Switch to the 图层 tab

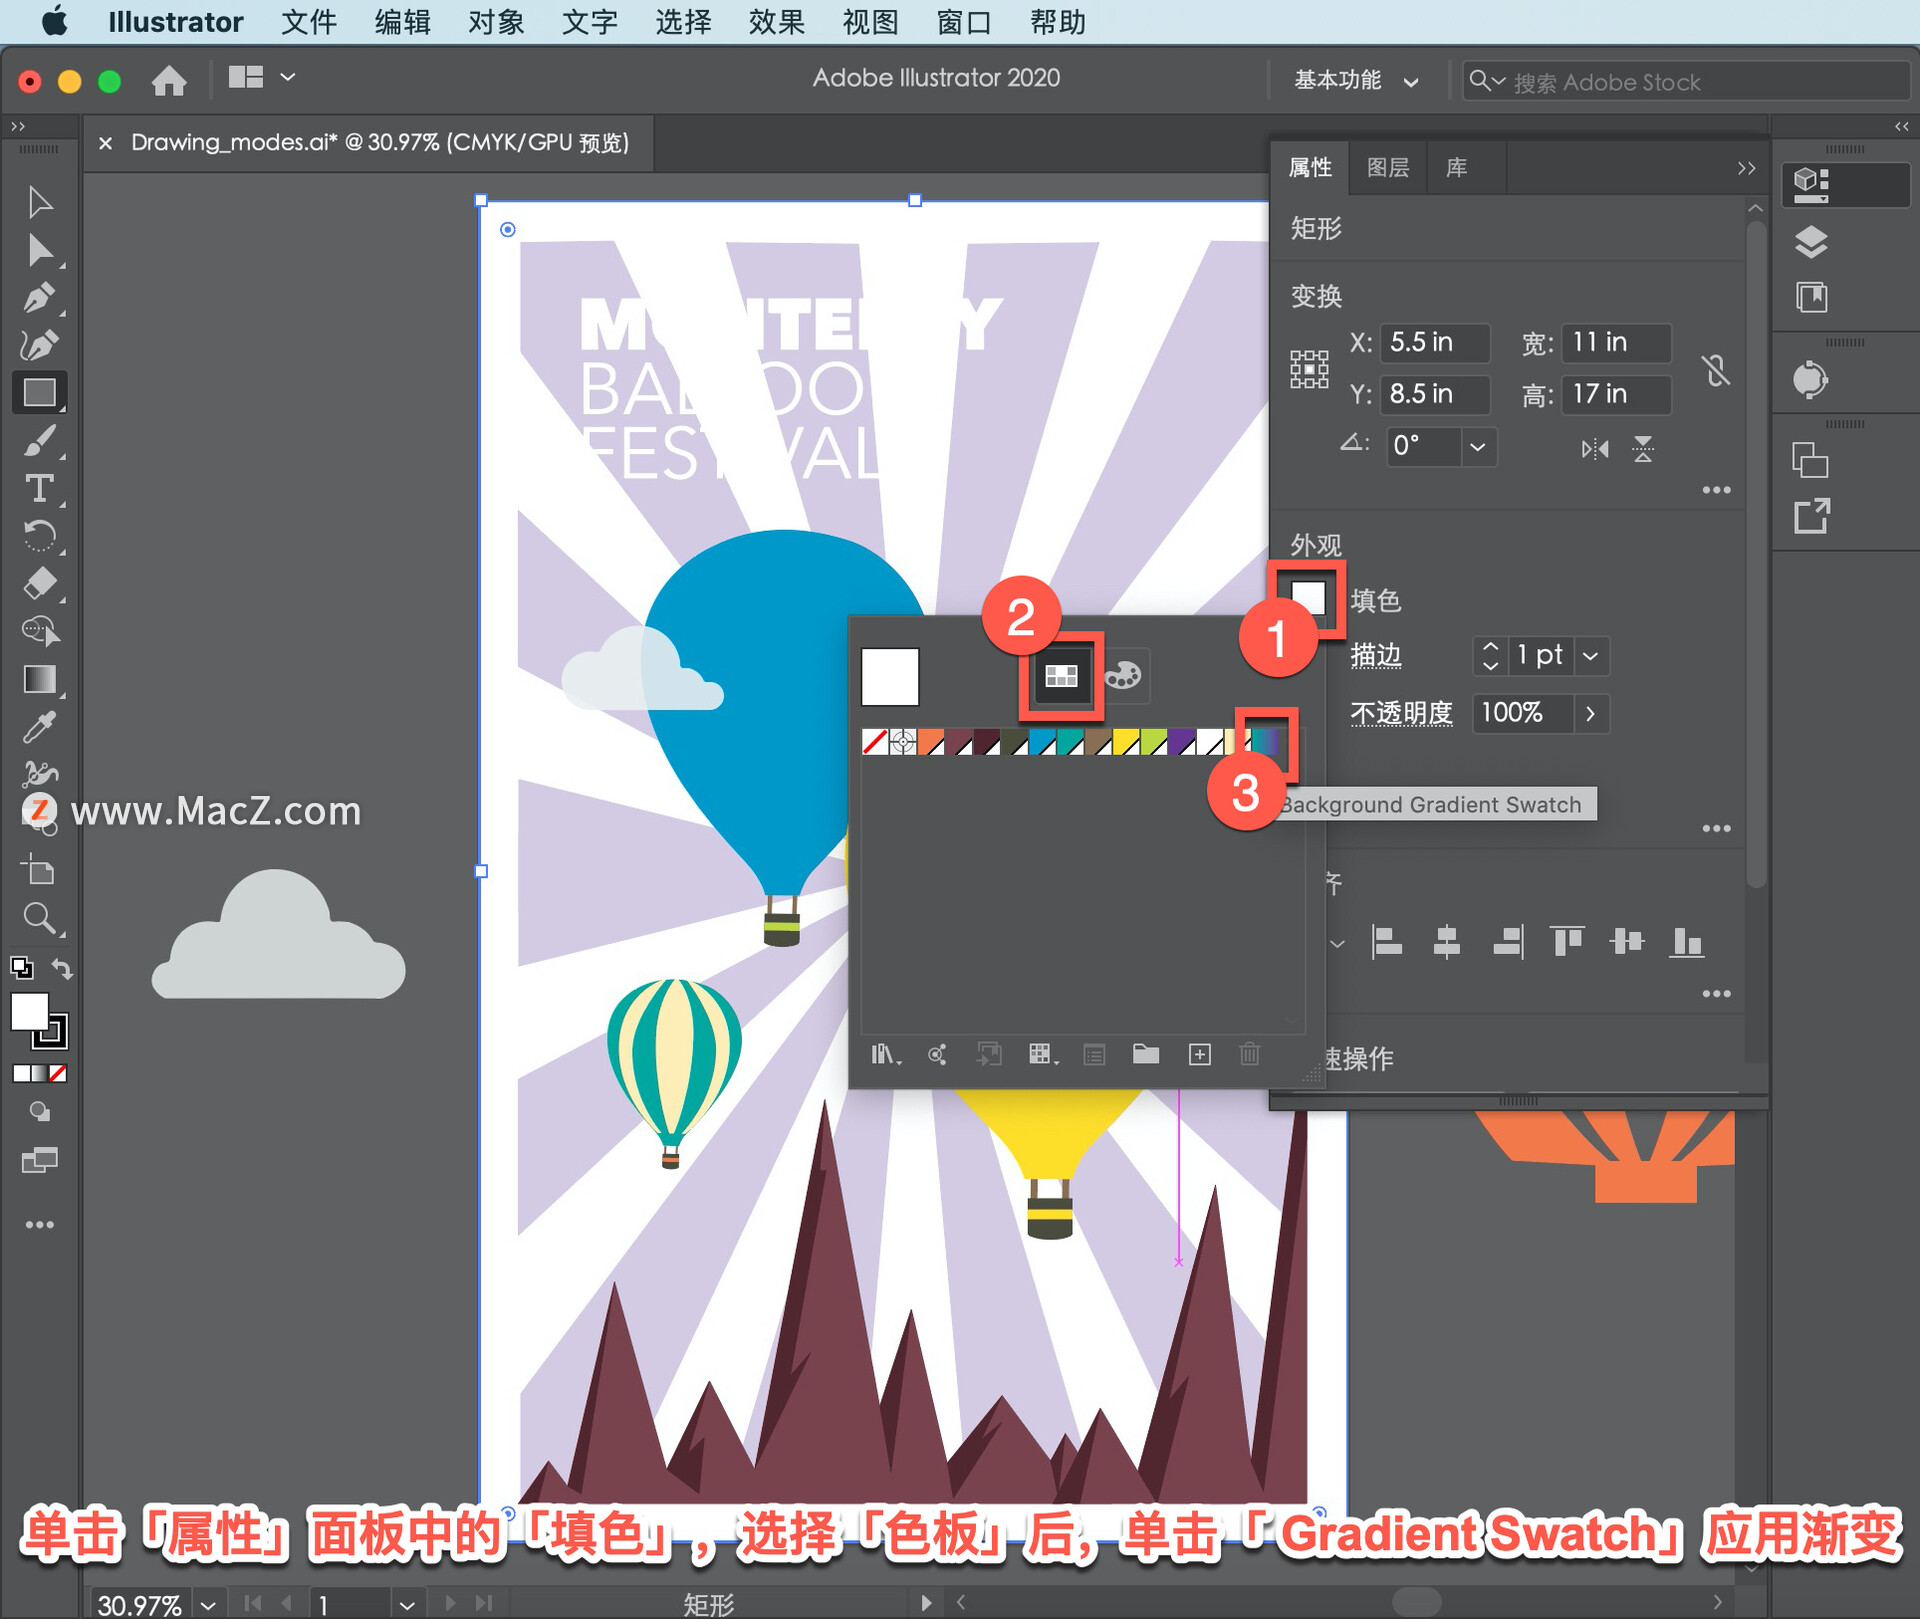(x=1387, y=168)
